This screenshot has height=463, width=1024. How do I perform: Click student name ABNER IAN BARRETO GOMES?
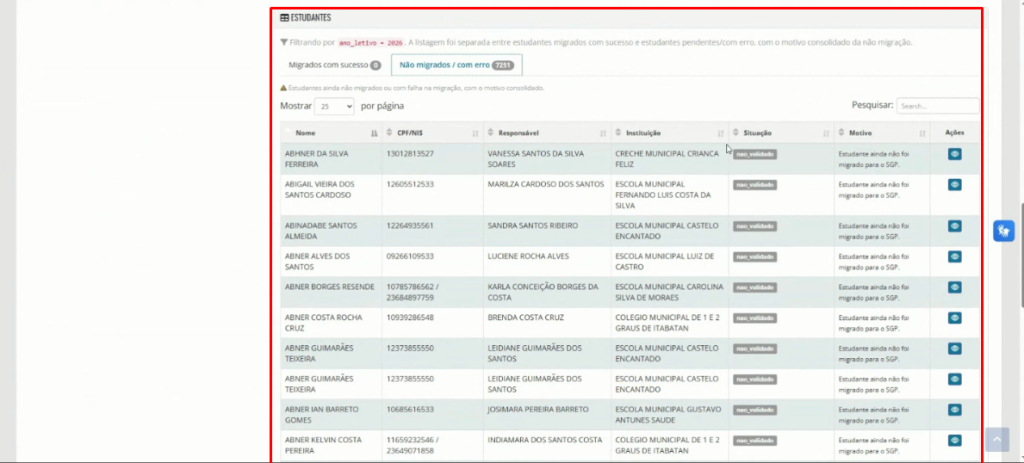click(x=322, y=415)
